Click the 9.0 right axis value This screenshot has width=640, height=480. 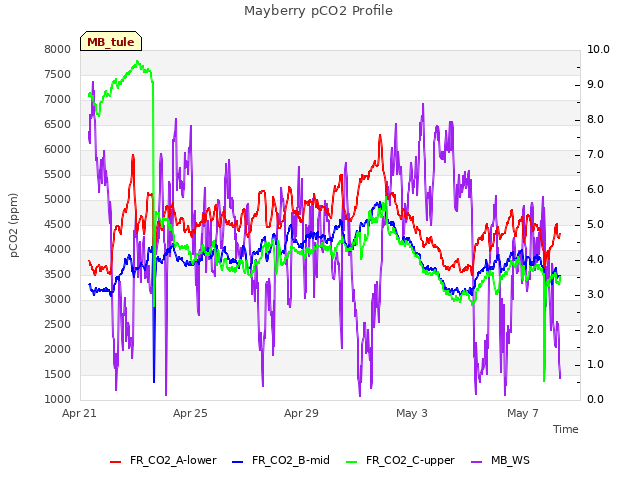596,84
